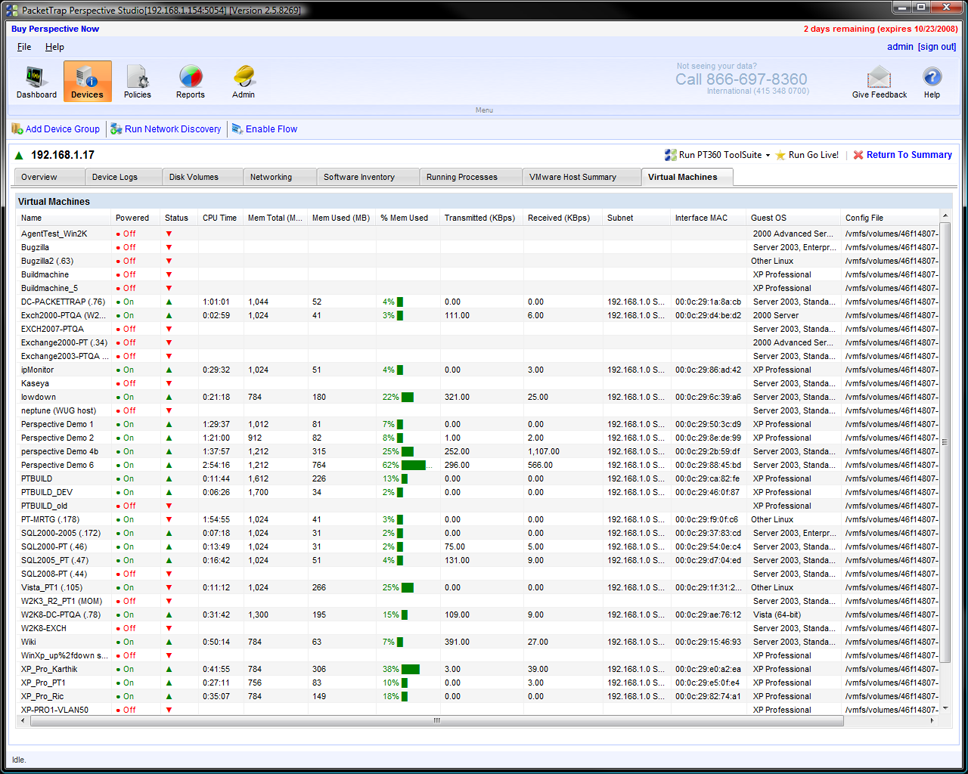Image resolution: width=968 pixels, height=774 pixels.
Task: Click green status arrow for XP_Pro_Karthik
Action: [x=169, y=669]
